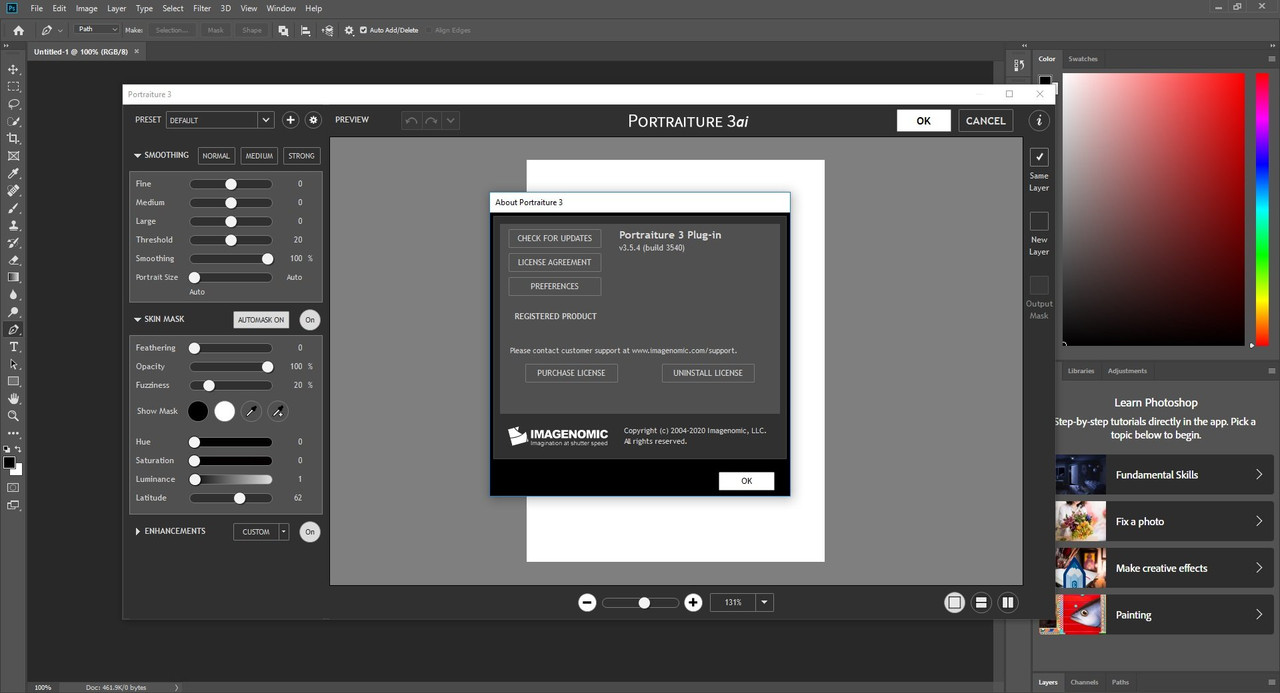Screen dimensions: 1280x693
Task: Click PURCHASE LICENSE button
Action: coord(571,373)
